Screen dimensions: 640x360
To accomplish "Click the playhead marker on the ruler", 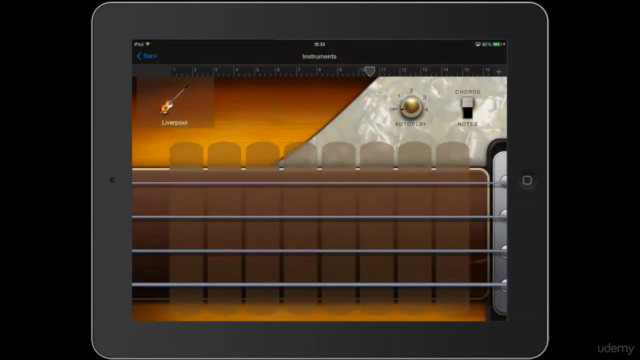I will 370,71.
